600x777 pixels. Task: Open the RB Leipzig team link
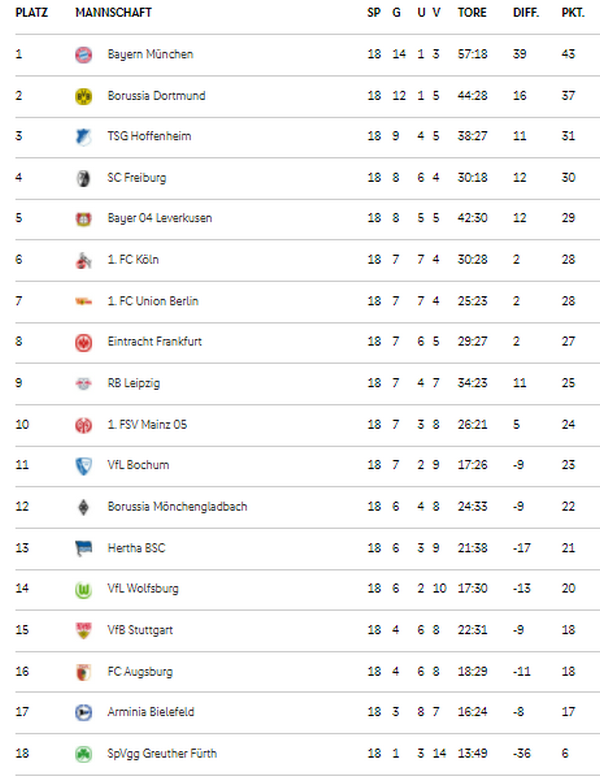(134, 384)
